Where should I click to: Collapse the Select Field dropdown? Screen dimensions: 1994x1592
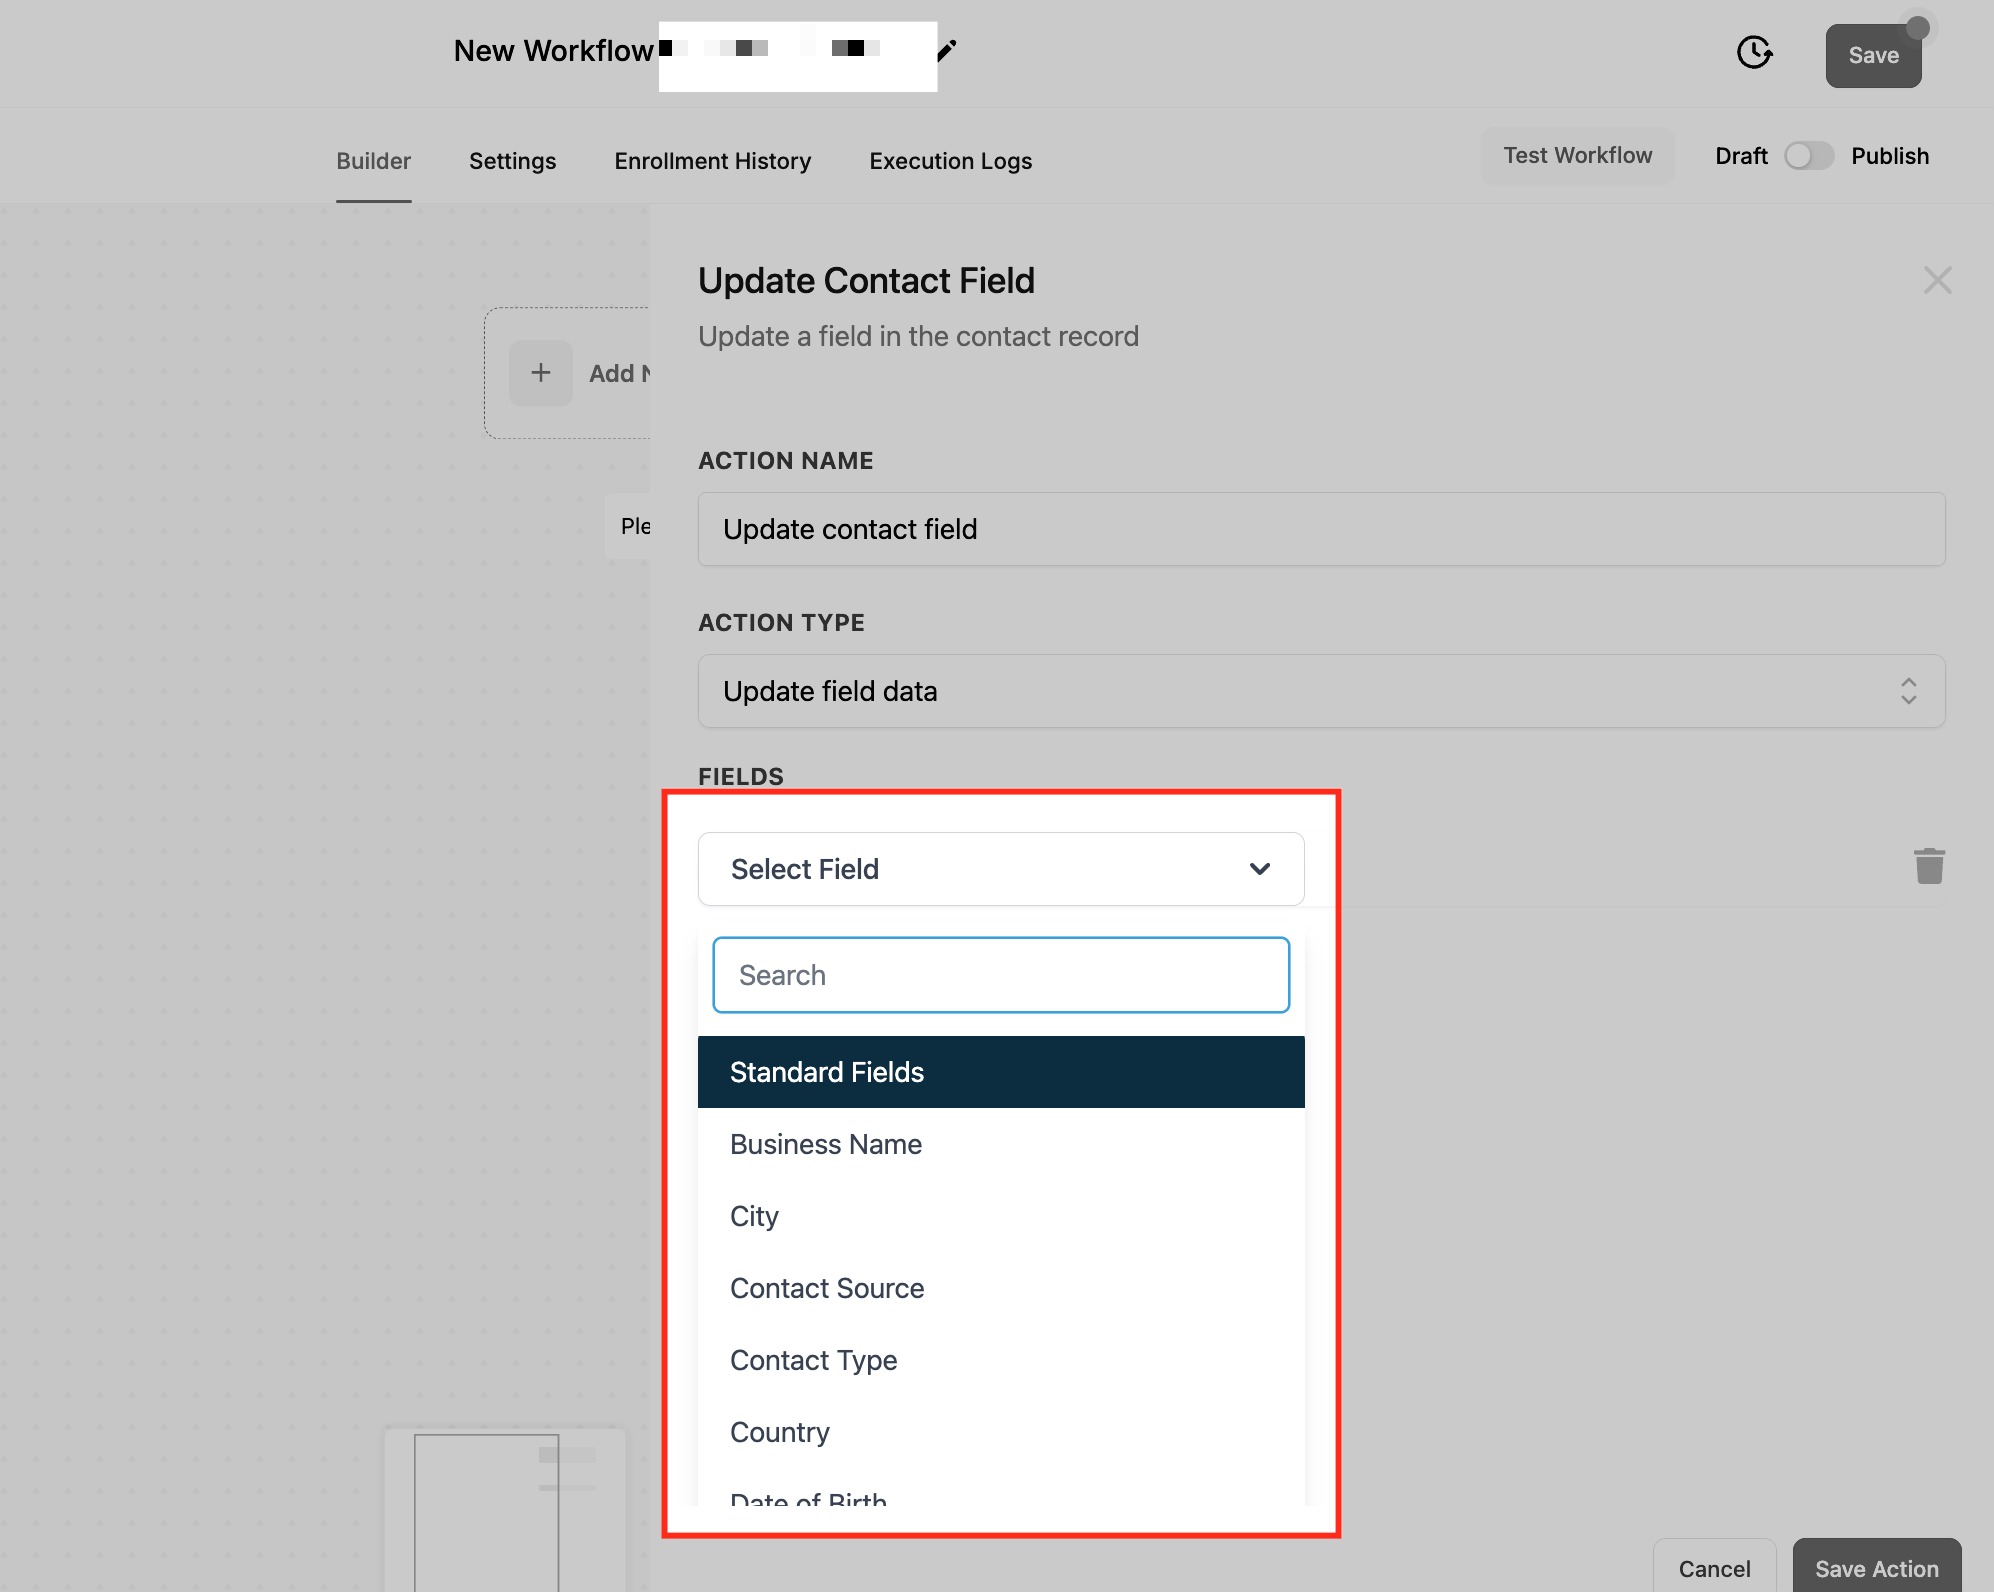click(x=1000, y=869)
